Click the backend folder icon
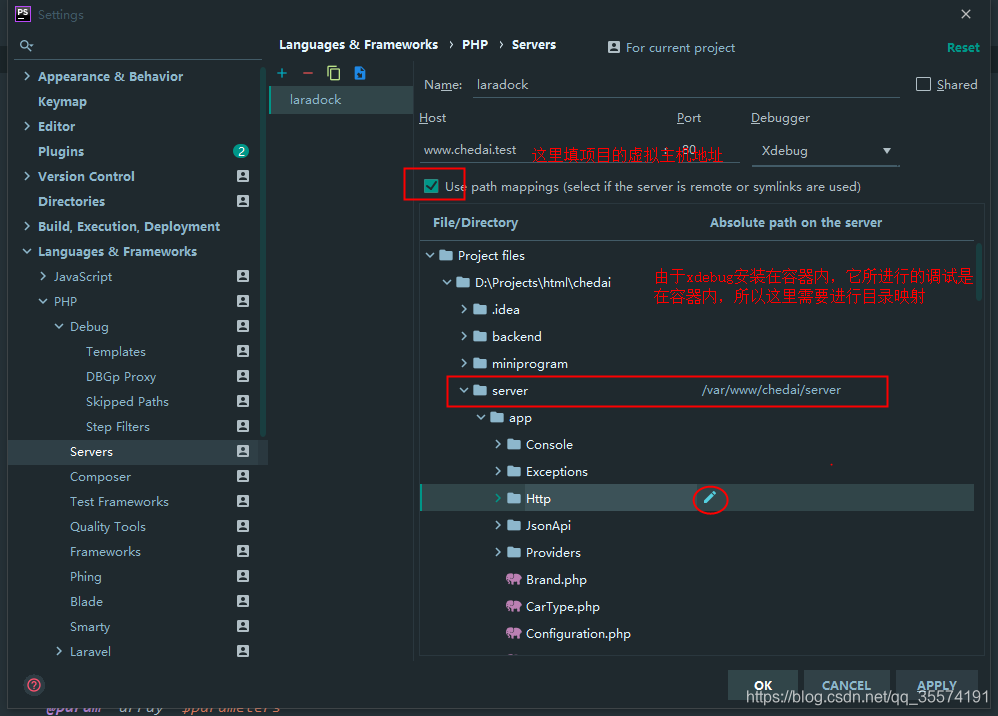This screenshot has width=998, height=716. [480, 336]
